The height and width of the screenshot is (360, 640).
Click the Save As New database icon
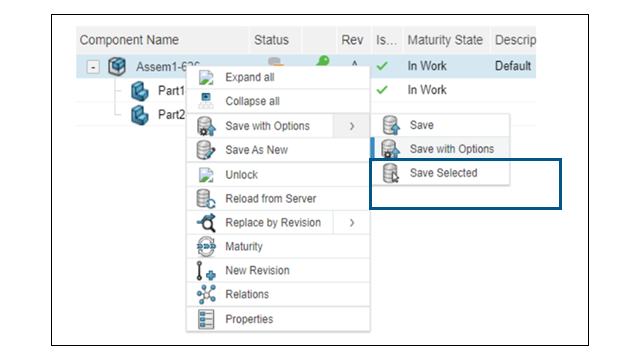(x=206, y=150)
